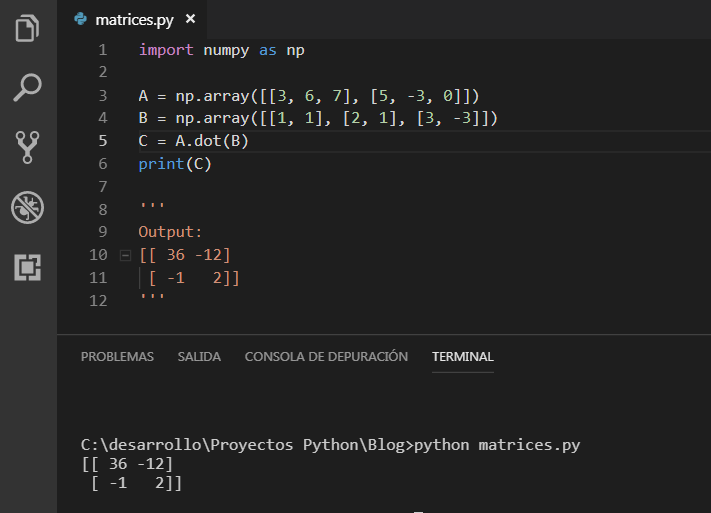Click 'numpy' in the import statement
711x513 pixels.
pos(226,51)
